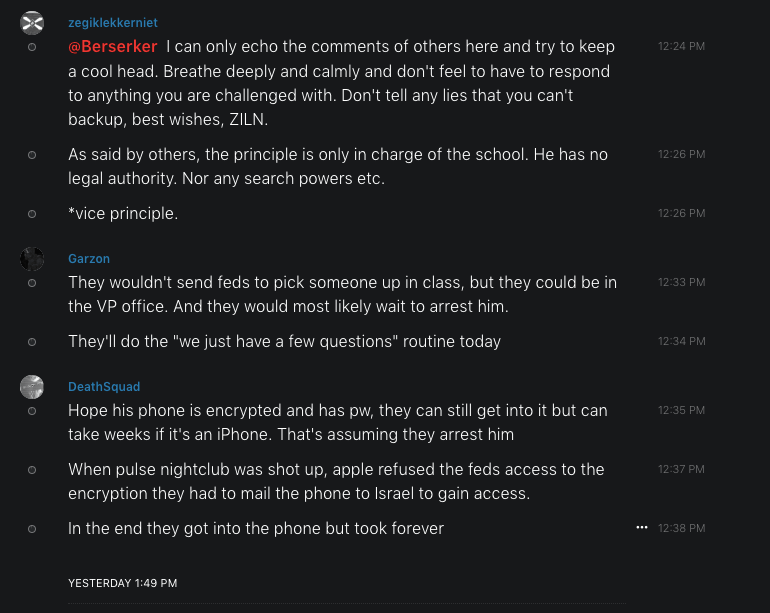Click zegiklekkerniet's profile avatar
770x613 pixels.
coord(32,23)
